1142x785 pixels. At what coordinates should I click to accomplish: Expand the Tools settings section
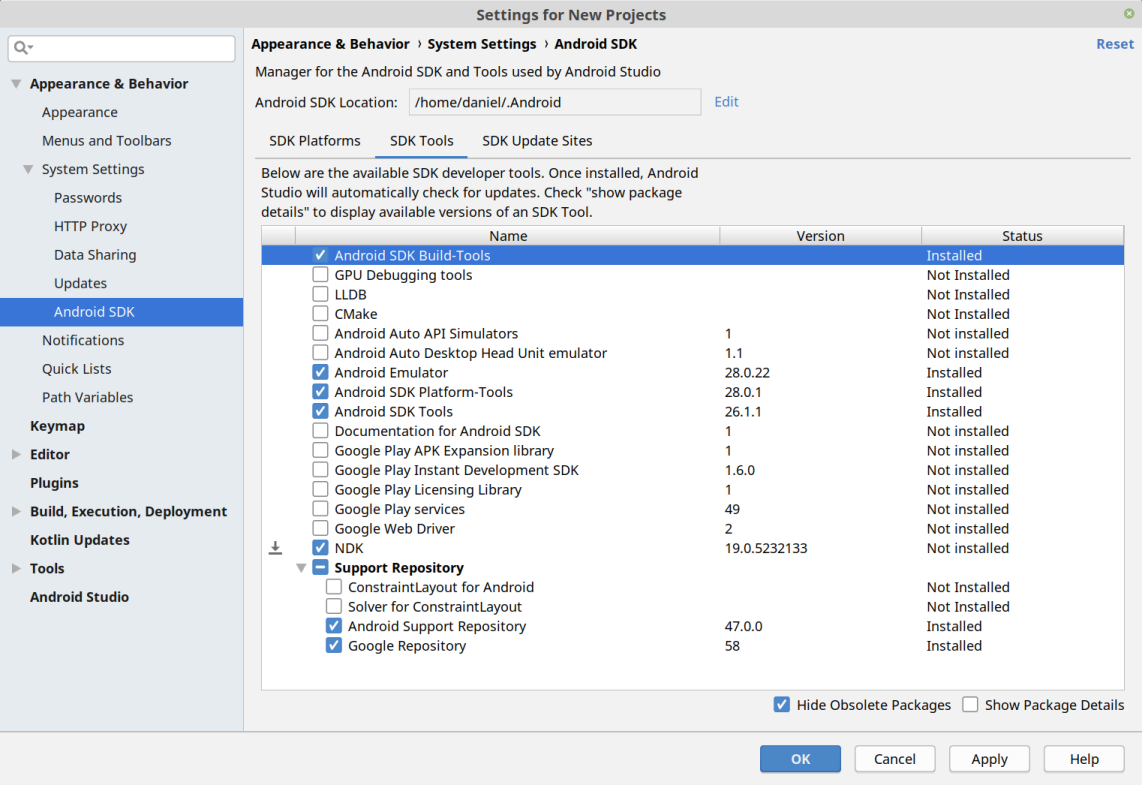click(x=16, y=568)
